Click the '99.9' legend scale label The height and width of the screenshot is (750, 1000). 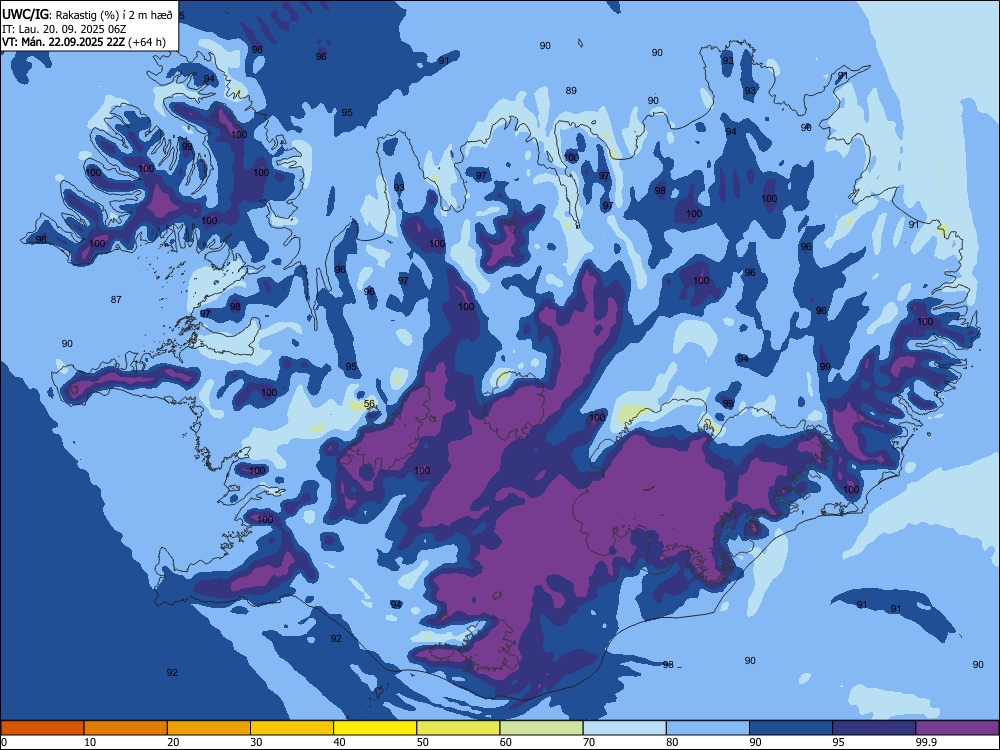(925, 742)
